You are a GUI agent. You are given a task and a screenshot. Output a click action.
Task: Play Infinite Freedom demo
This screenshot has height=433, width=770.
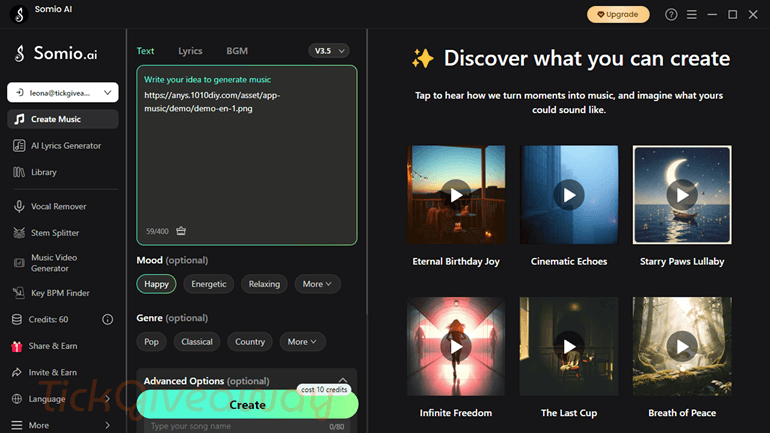point(456,347)
